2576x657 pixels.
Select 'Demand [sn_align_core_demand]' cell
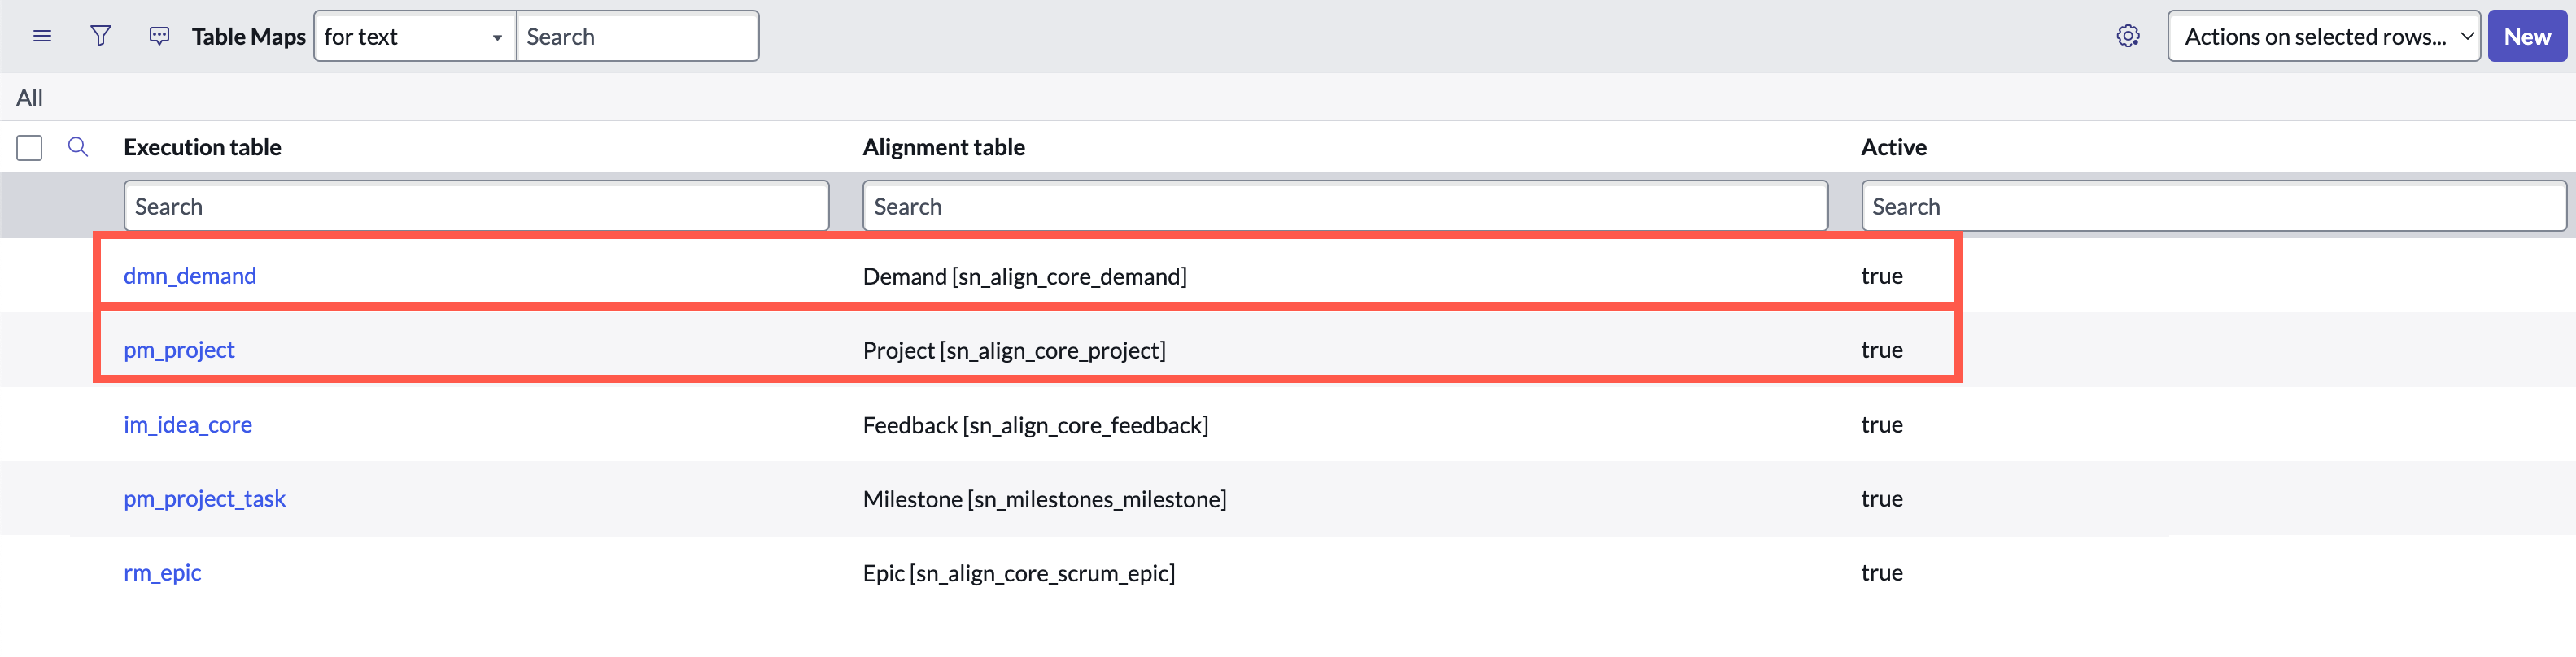tap(1025, 276)
